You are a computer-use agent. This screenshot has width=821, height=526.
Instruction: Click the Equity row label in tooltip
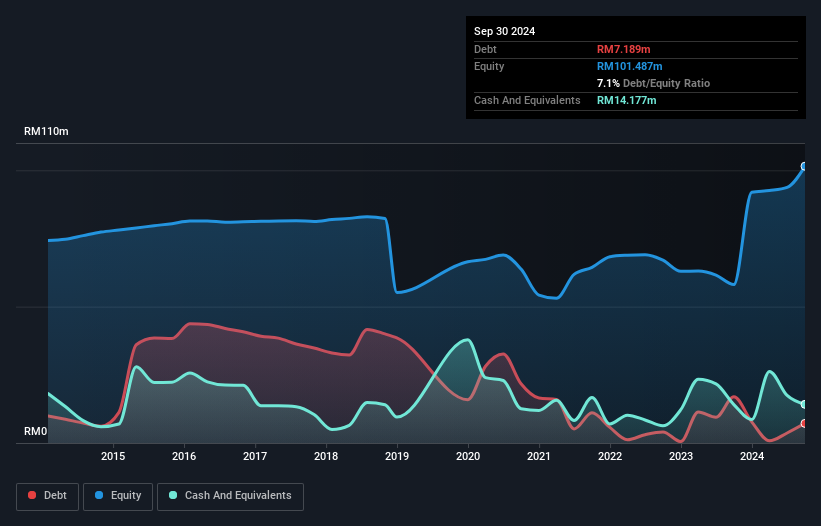point(489,66)
